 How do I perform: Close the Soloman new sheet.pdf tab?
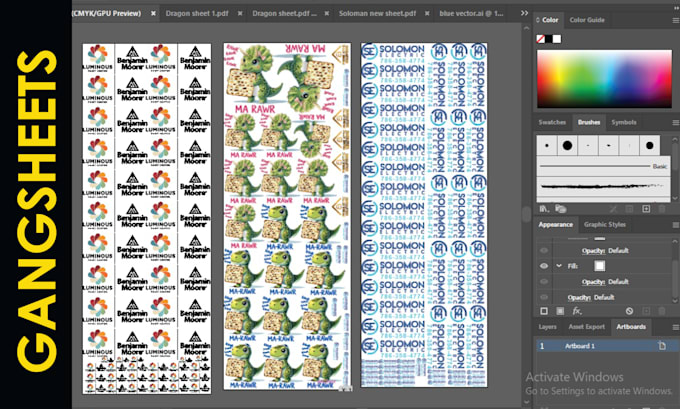[x=427, y=13]
